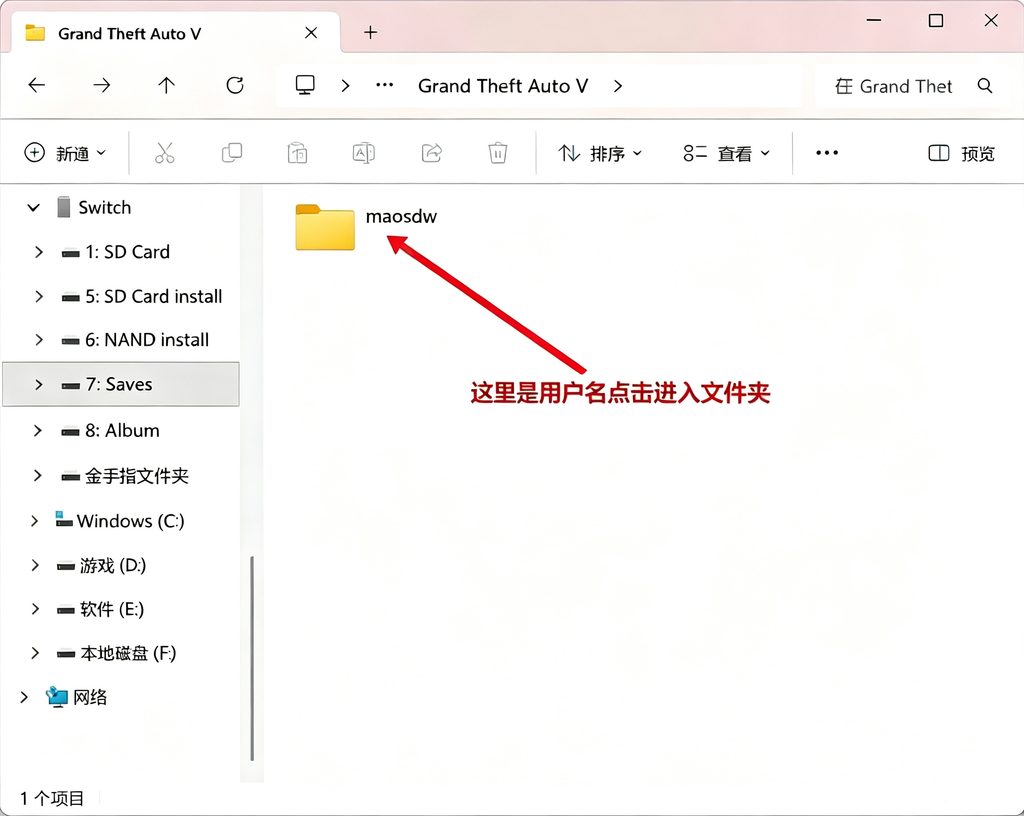The image size is (1024, 816).
Task: Open a new tab with the plus button
Action: [x=370, y=33]
